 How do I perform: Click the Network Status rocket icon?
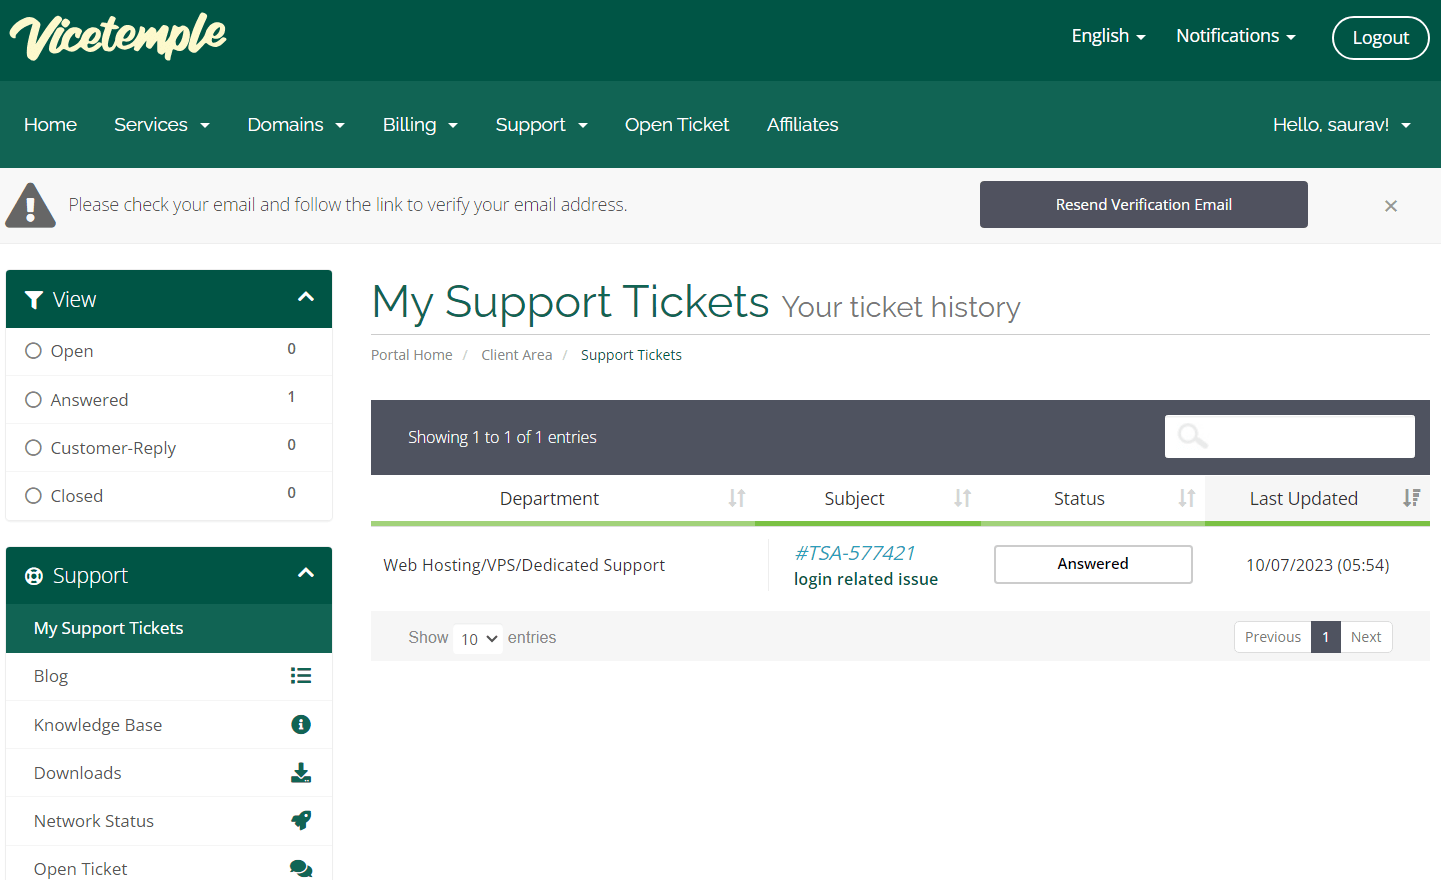pos(301,820)
